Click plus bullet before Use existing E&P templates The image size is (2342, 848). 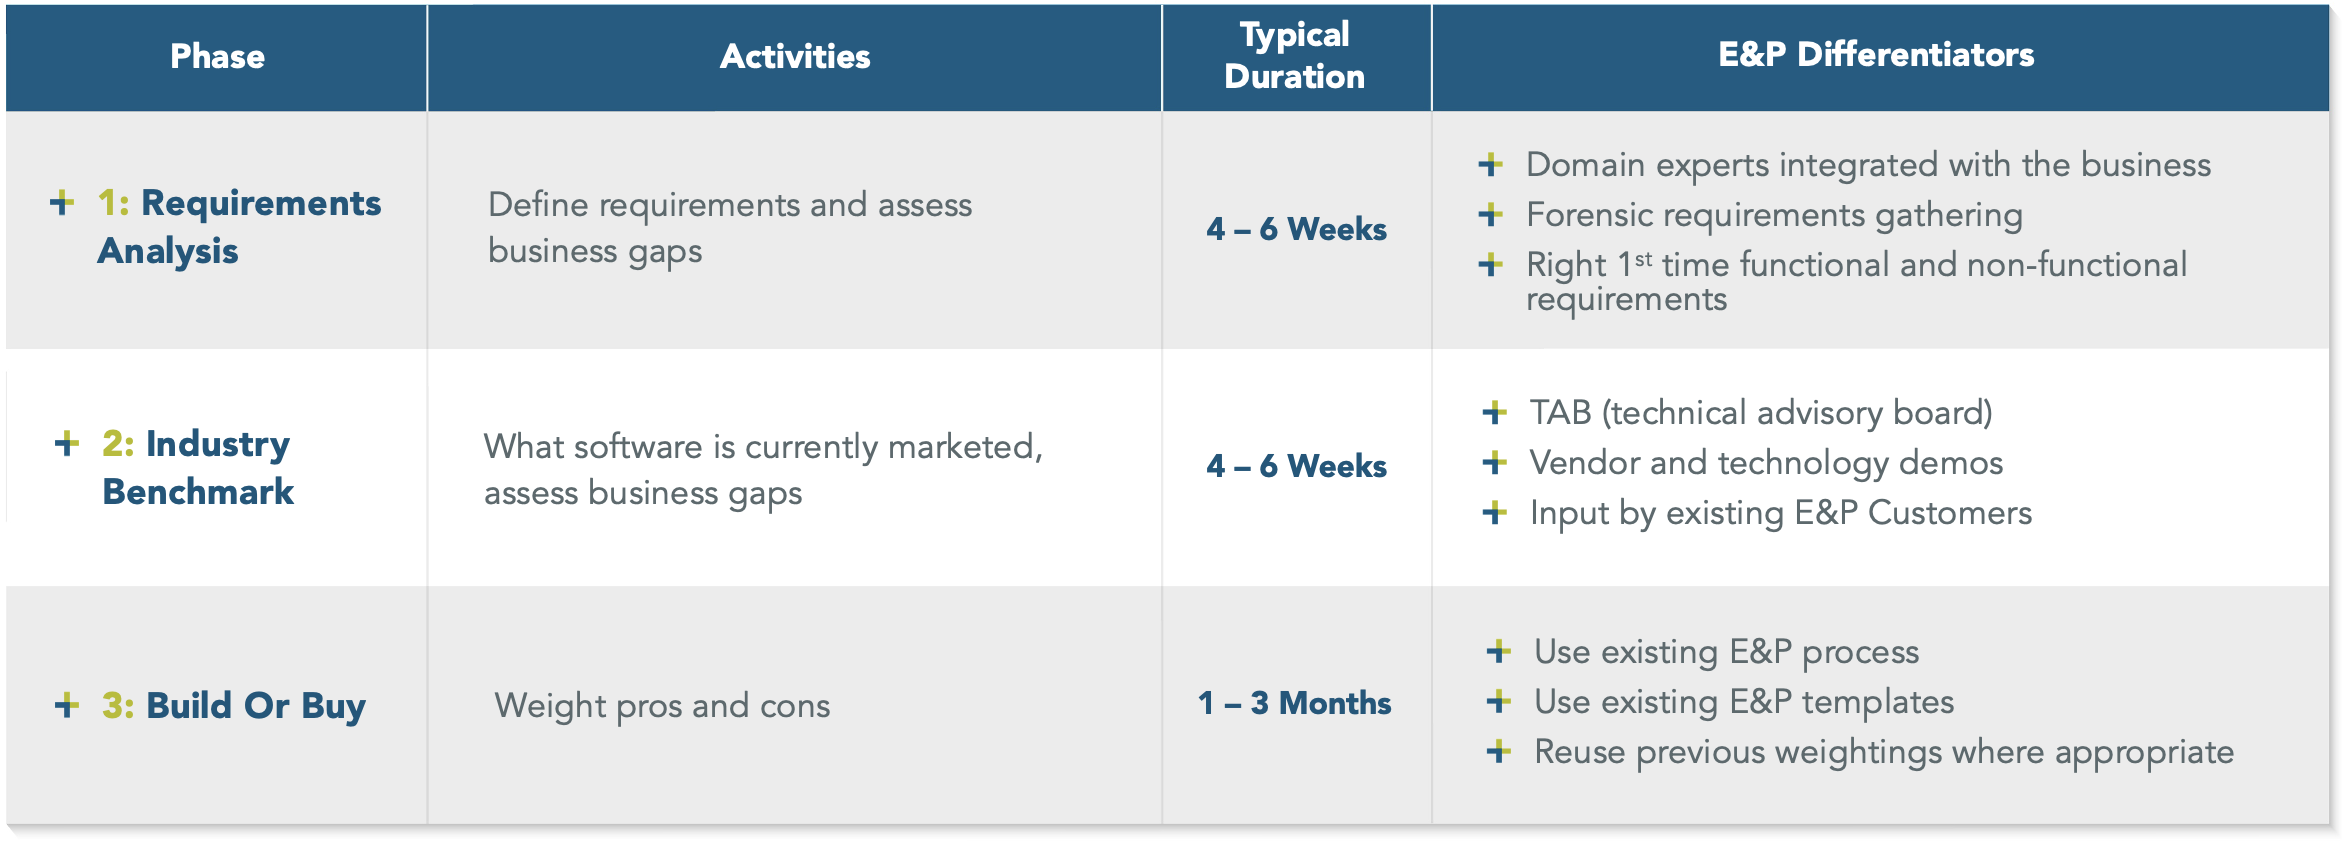(x=1499, y=701)
